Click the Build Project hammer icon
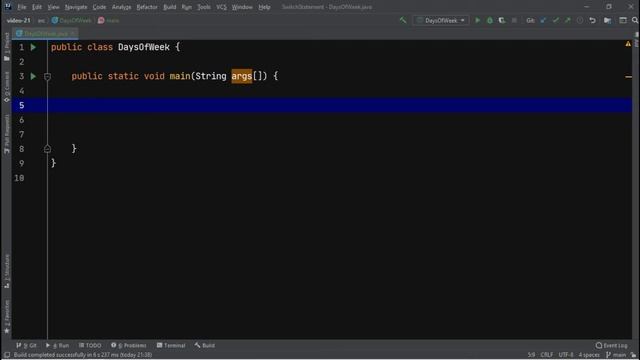The height and width of the screenshot is (360, 640). (x=403, y=20)
